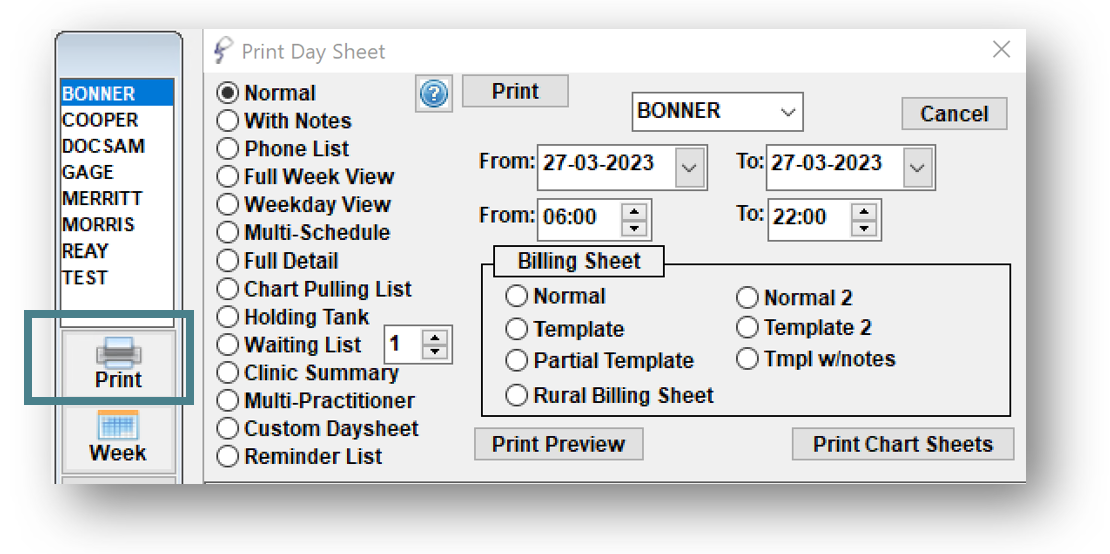Select TEST in the practitioner list
This screenshot has width=1110, height=554.
(118, 277)
